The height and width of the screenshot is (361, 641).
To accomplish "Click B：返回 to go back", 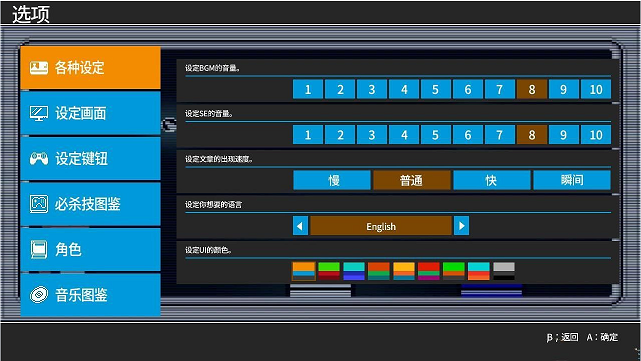I will click(563, 337).
